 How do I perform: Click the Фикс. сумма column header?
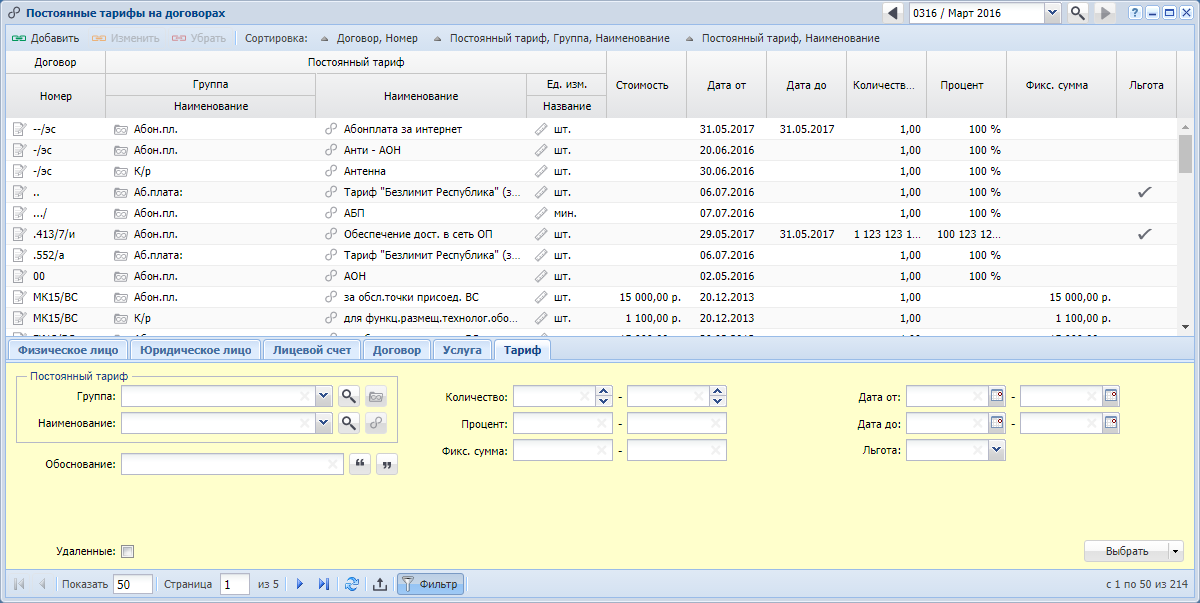click(x=1061, y=85)
